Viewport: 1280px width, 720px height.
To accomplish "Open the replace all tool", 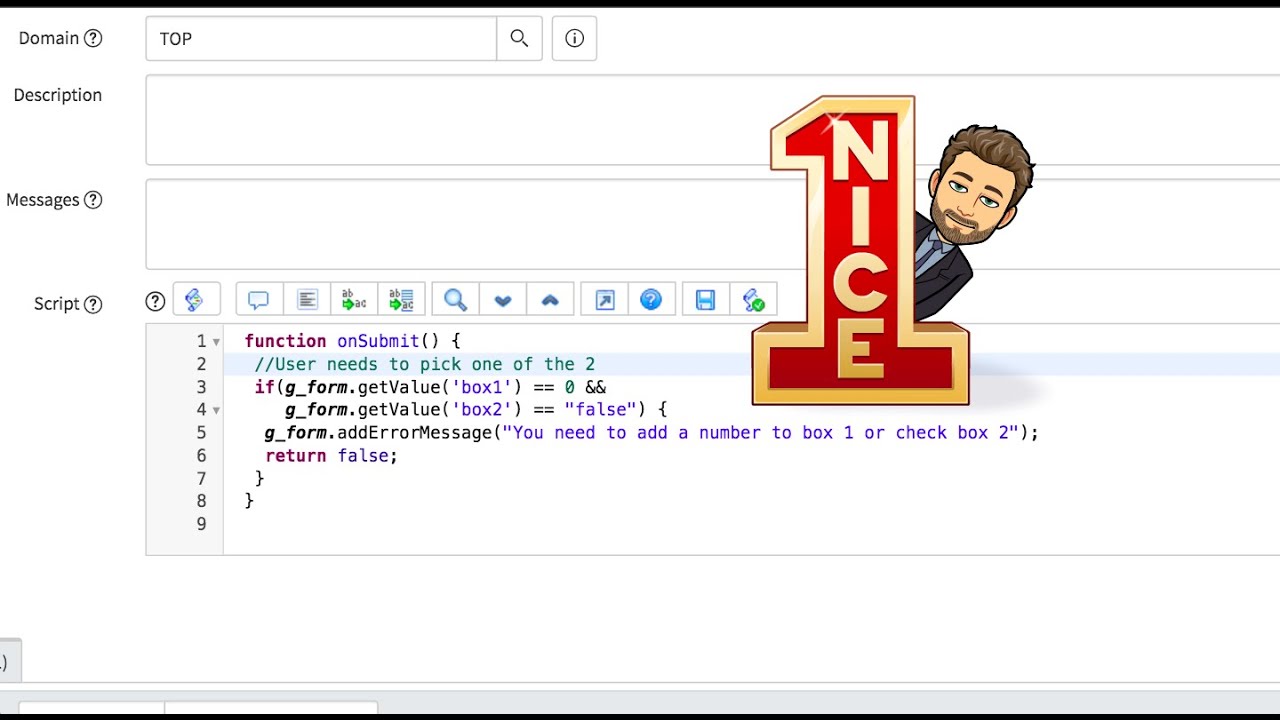I will click(x=402, y=299).
